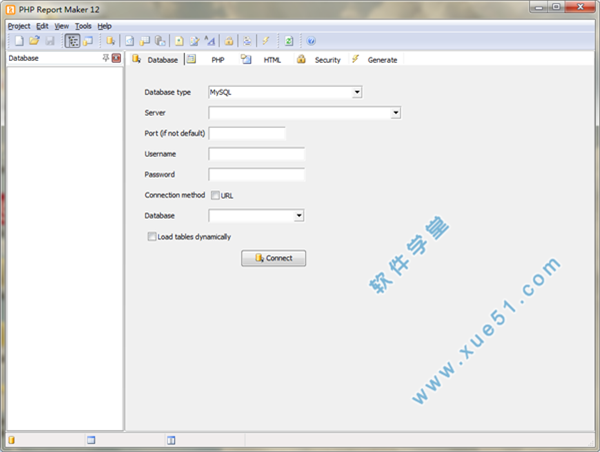Close the Database side panel
The width and height of the screenshot is (600, 452).
click(116, 58)
